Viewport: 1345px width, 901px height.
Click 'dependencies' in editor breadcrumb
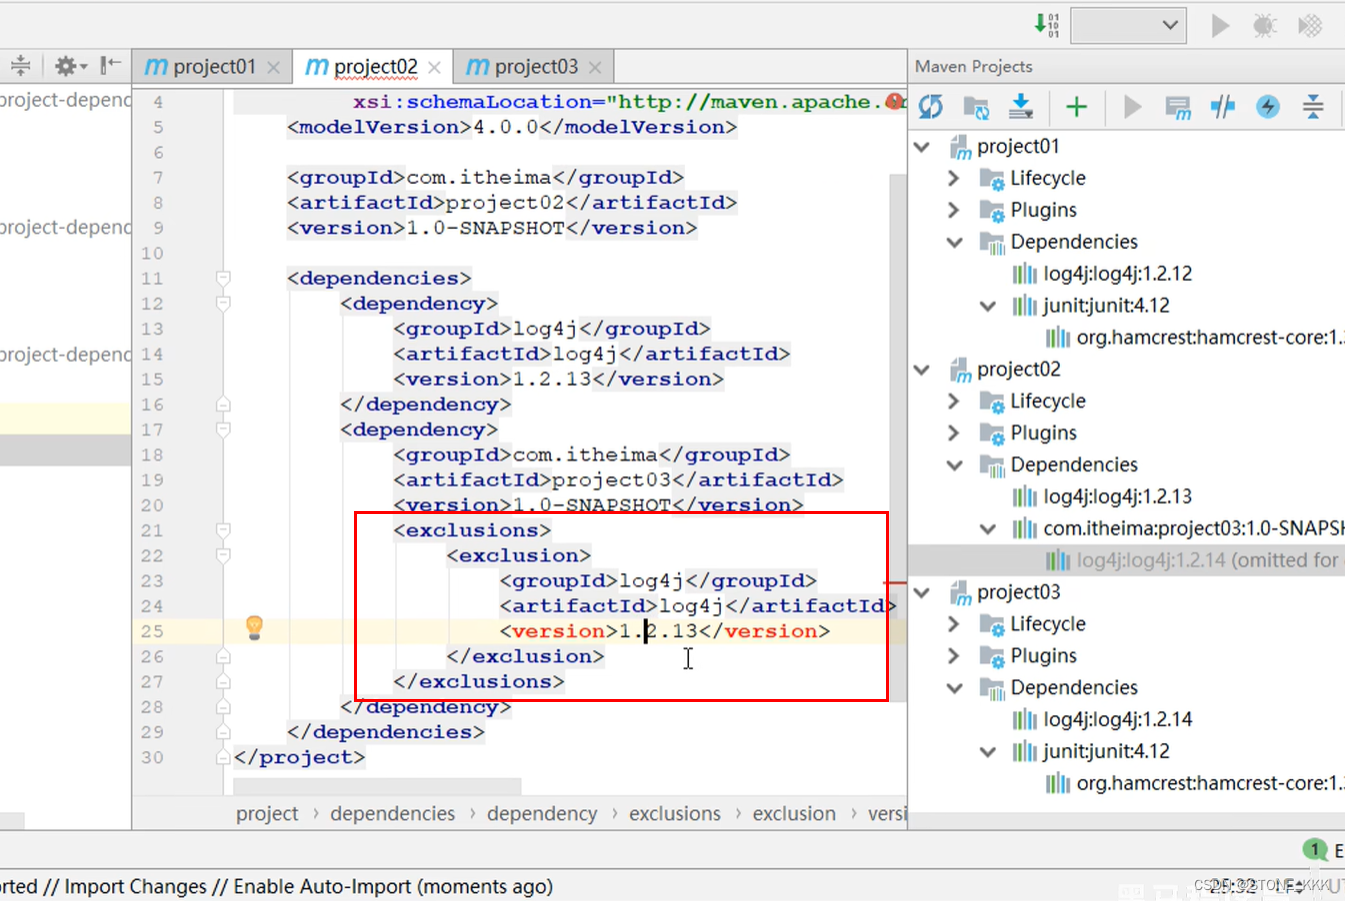pos(392,814)
